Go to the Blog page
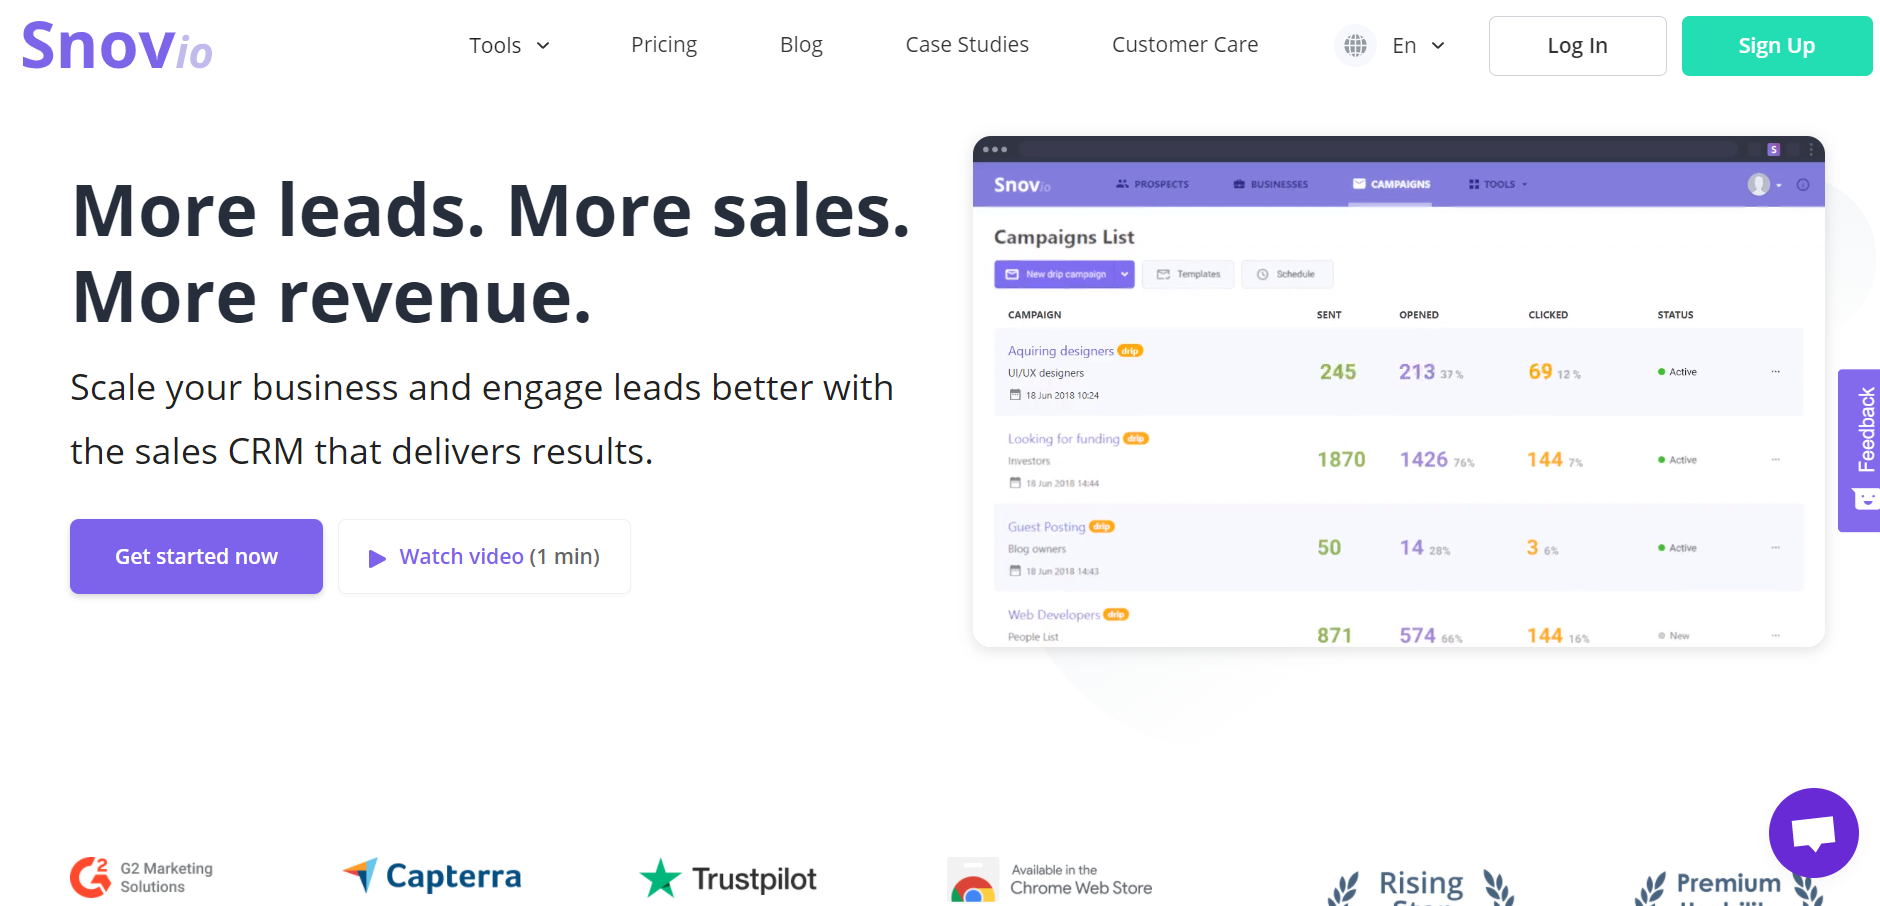Screen dimensions: 1880x906 801,45
